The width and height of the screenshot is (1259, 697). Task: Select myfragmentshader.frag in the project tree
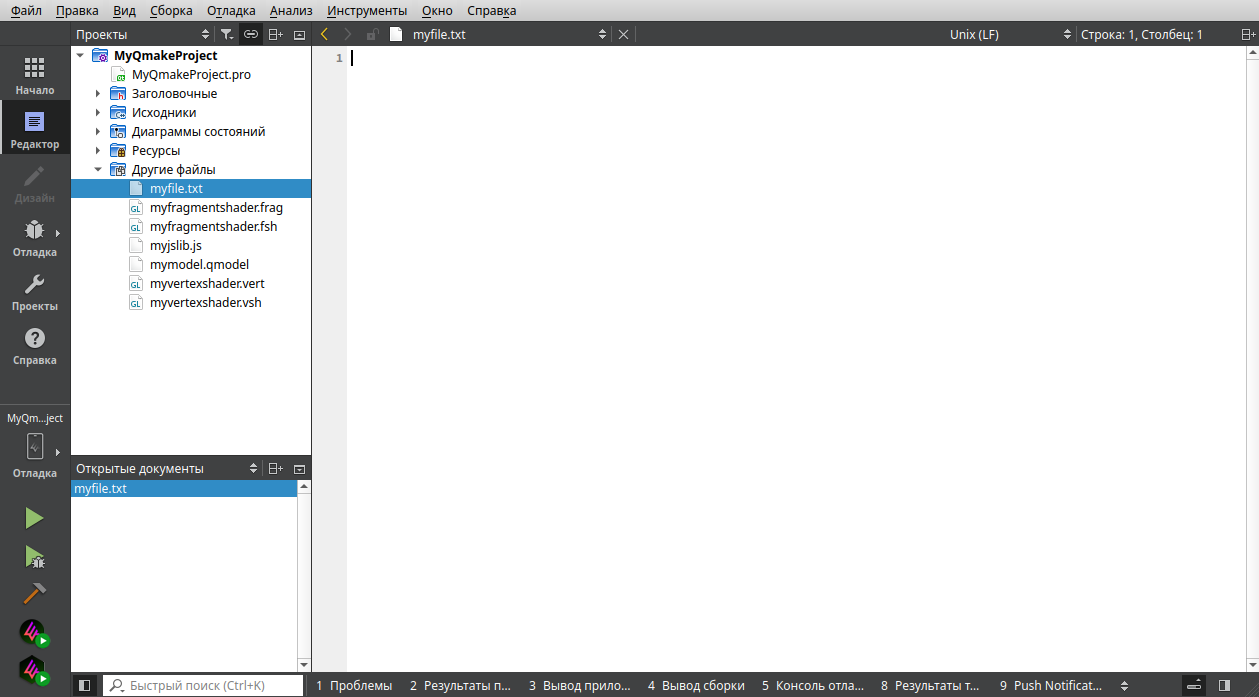tap(216, 208)
